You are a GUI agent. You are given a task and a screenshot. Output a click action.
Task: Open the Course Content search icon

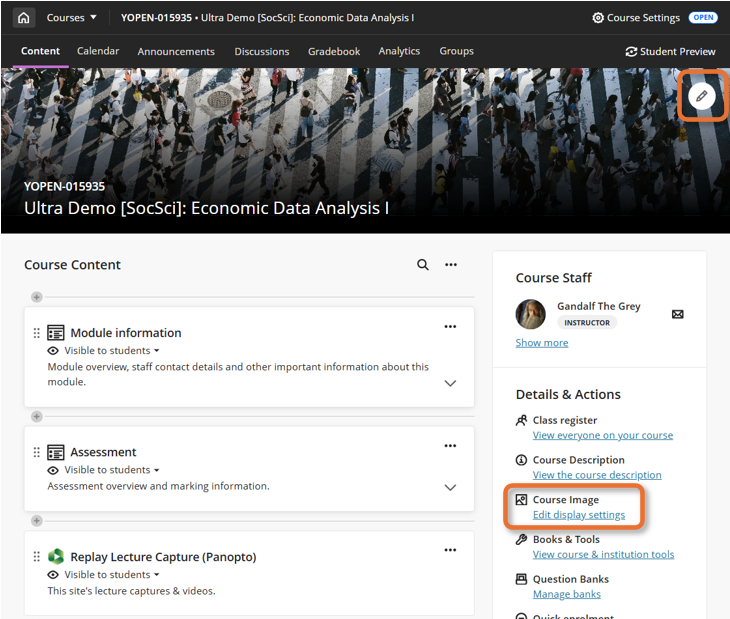[x=423, y=265]
